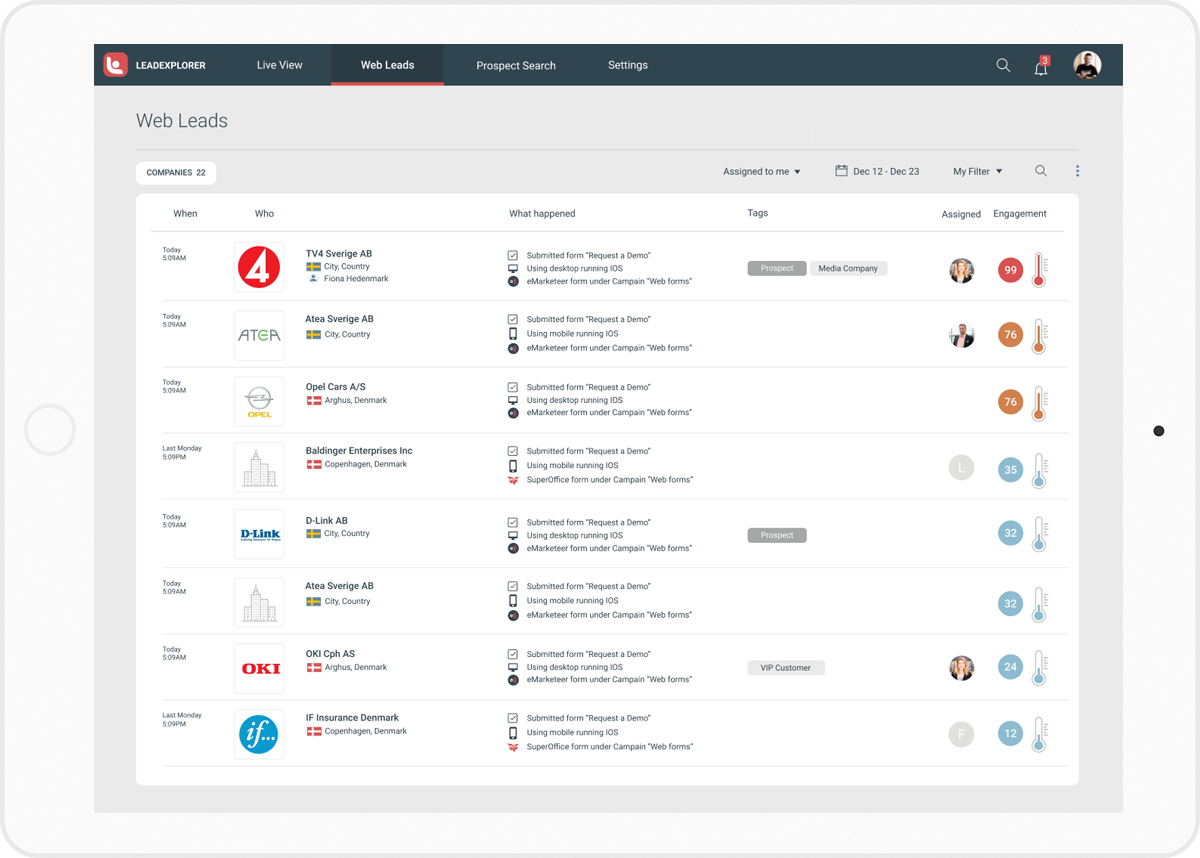
Task: Click the Opel company logo
Action: click(259, 402)
